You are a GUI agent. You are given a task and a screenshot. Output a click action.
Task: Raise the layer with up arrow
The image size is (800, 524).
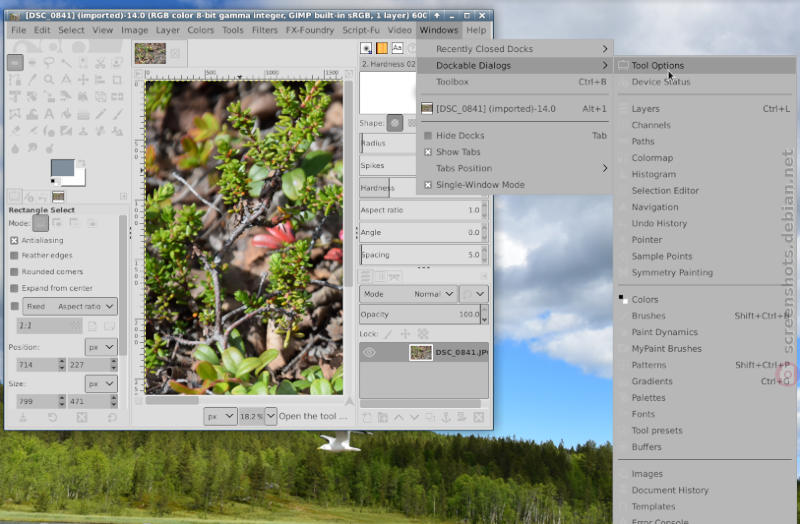[398, 418]
